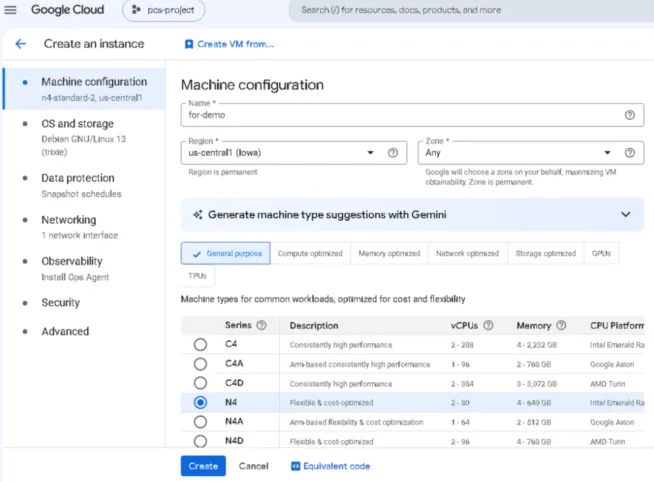The height and width of the screenshot is (482, 654).
Task: Click the Description column header
Action: click(x=314, y=326)
